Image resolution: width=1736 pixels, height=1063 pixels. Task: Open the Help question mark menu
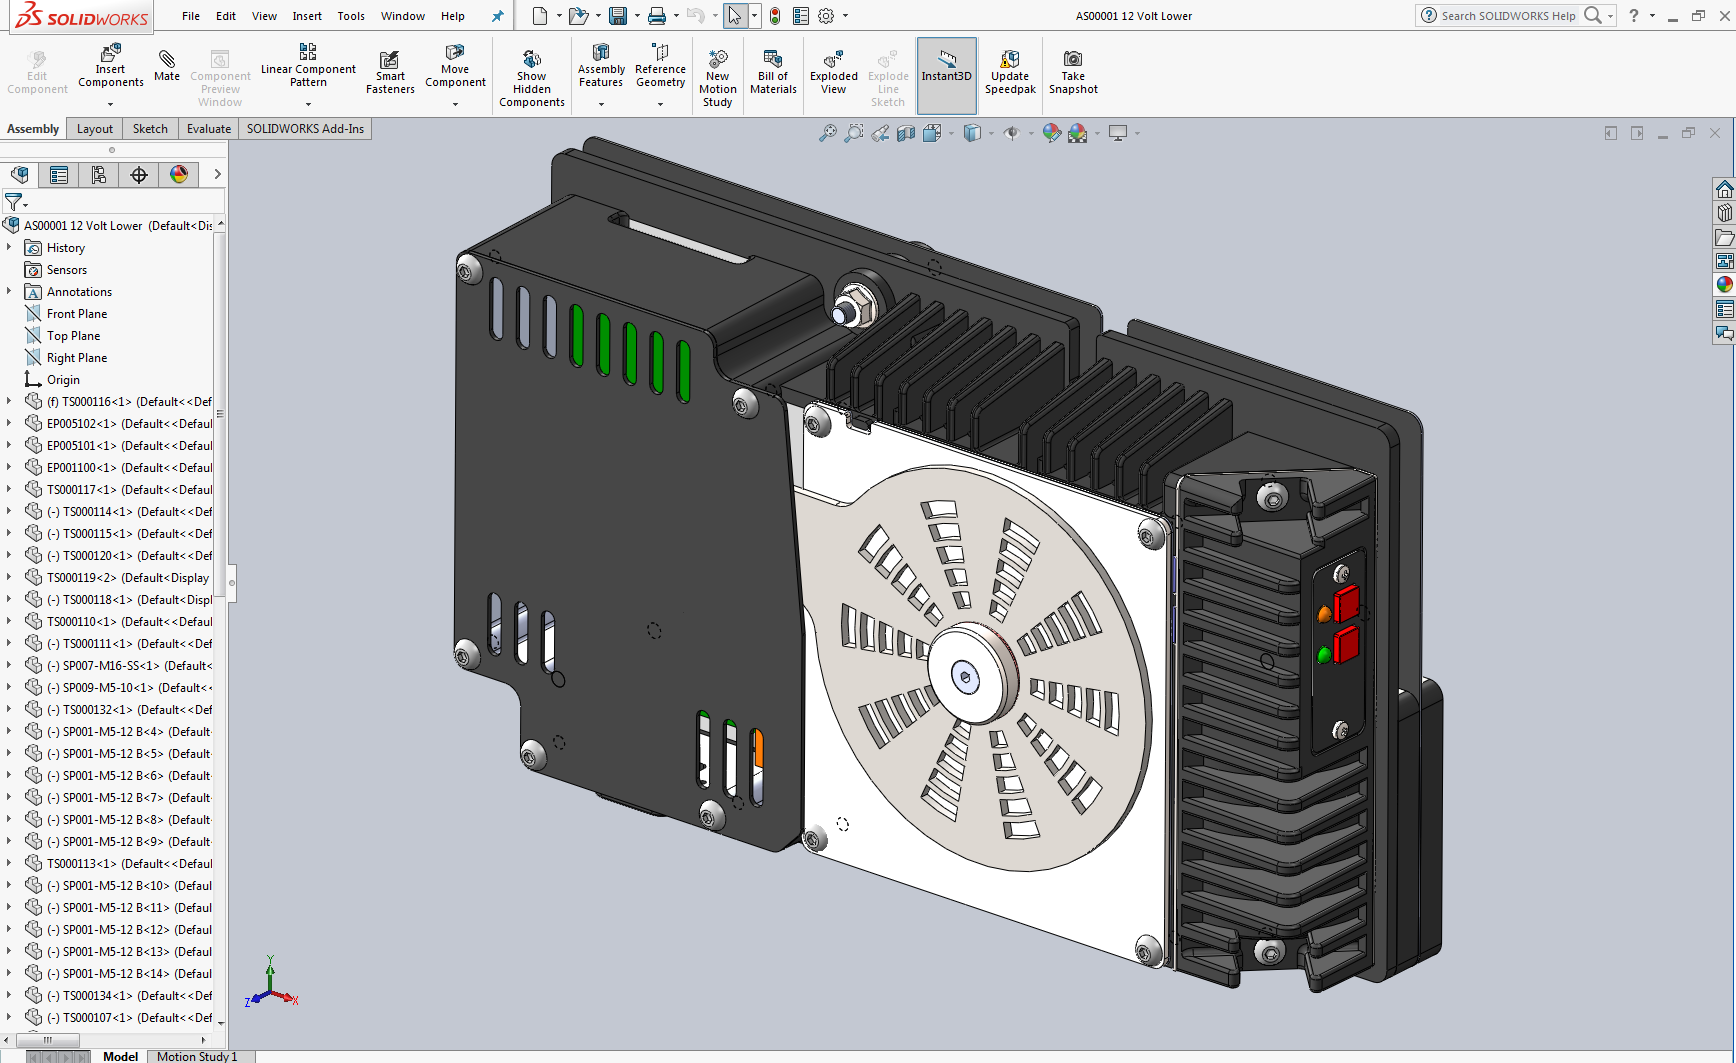tap(1634, 16)
